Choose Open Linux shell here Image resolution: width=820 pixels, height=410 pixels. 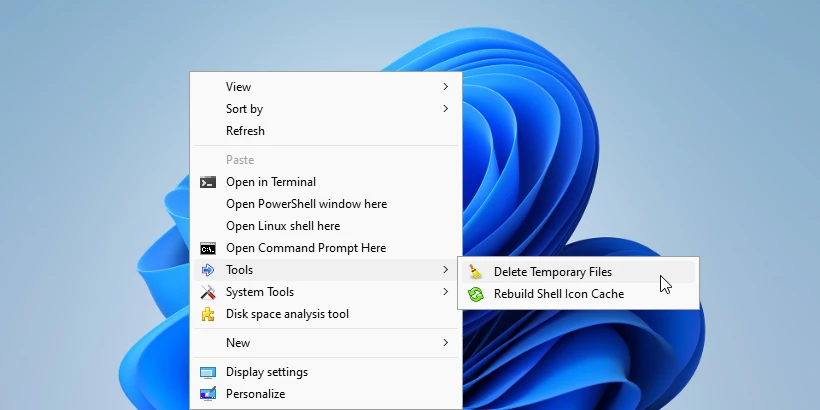[x=326, y=226]
